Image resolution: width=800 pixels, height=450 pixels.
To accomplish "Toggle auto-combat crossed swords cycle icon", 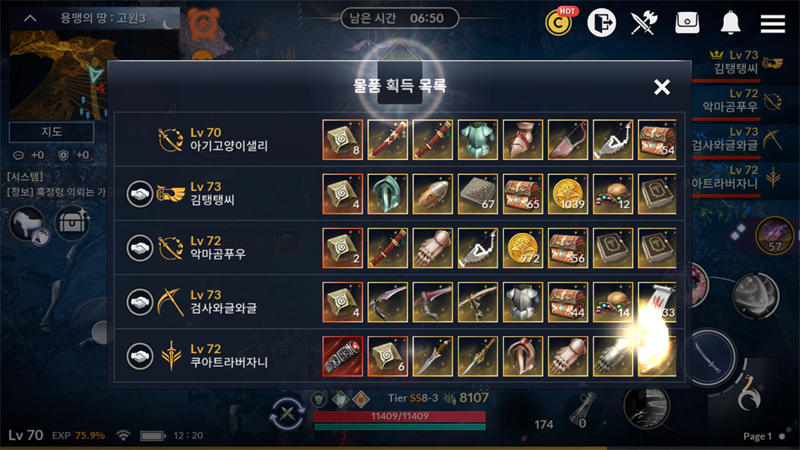I will pyautogui.click(x=287, y=414).
